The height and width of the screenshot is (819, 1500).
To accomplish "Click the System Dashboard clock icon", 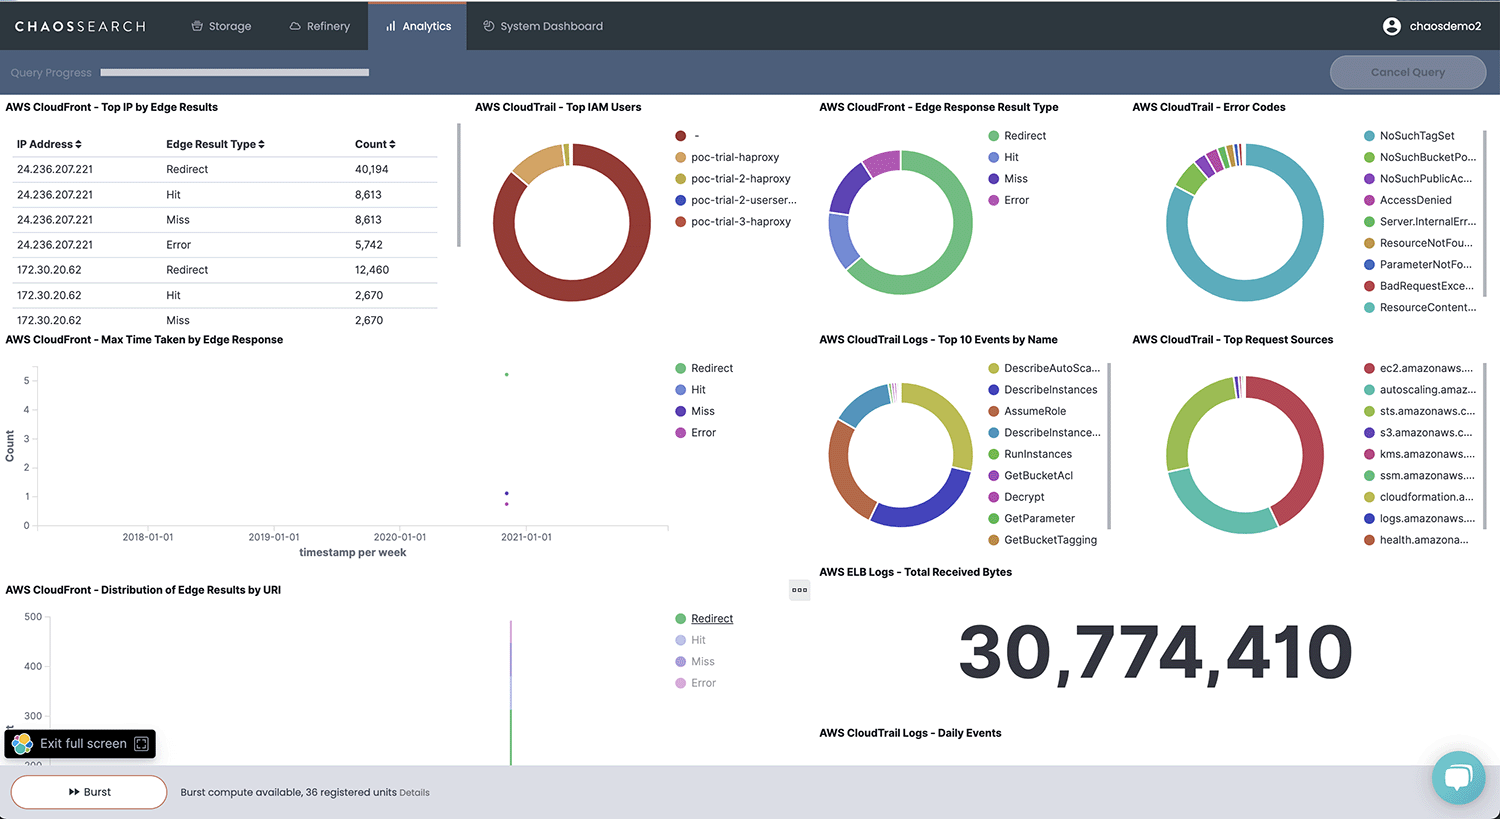I will pos(489,26).
